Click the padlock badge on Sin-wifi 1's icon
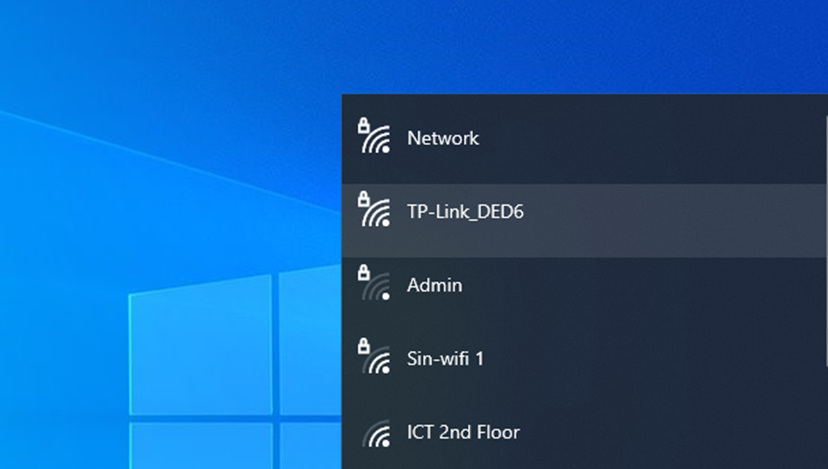This screenshot has height=469, width=828. click(x=364, y=346)
